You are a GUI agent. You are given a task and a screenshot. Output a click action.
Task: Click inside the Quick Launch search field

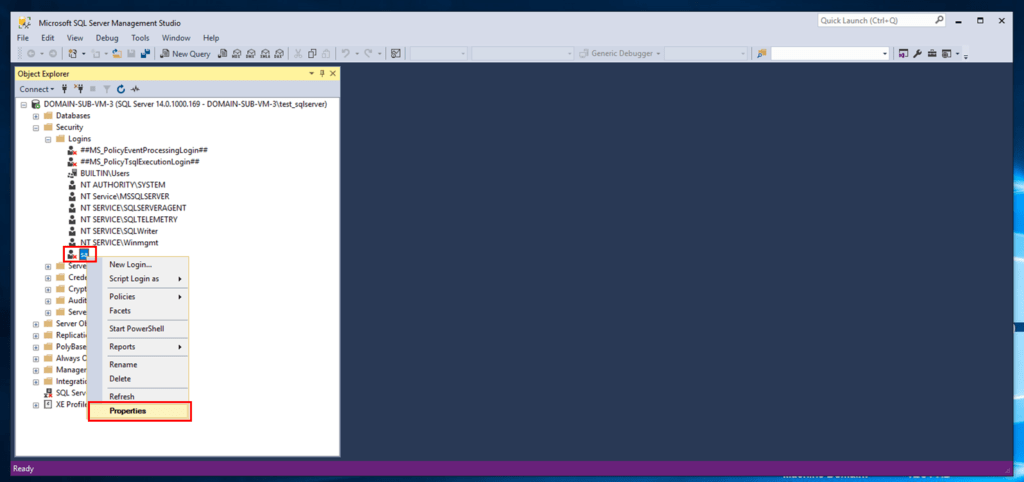[874, 20]
